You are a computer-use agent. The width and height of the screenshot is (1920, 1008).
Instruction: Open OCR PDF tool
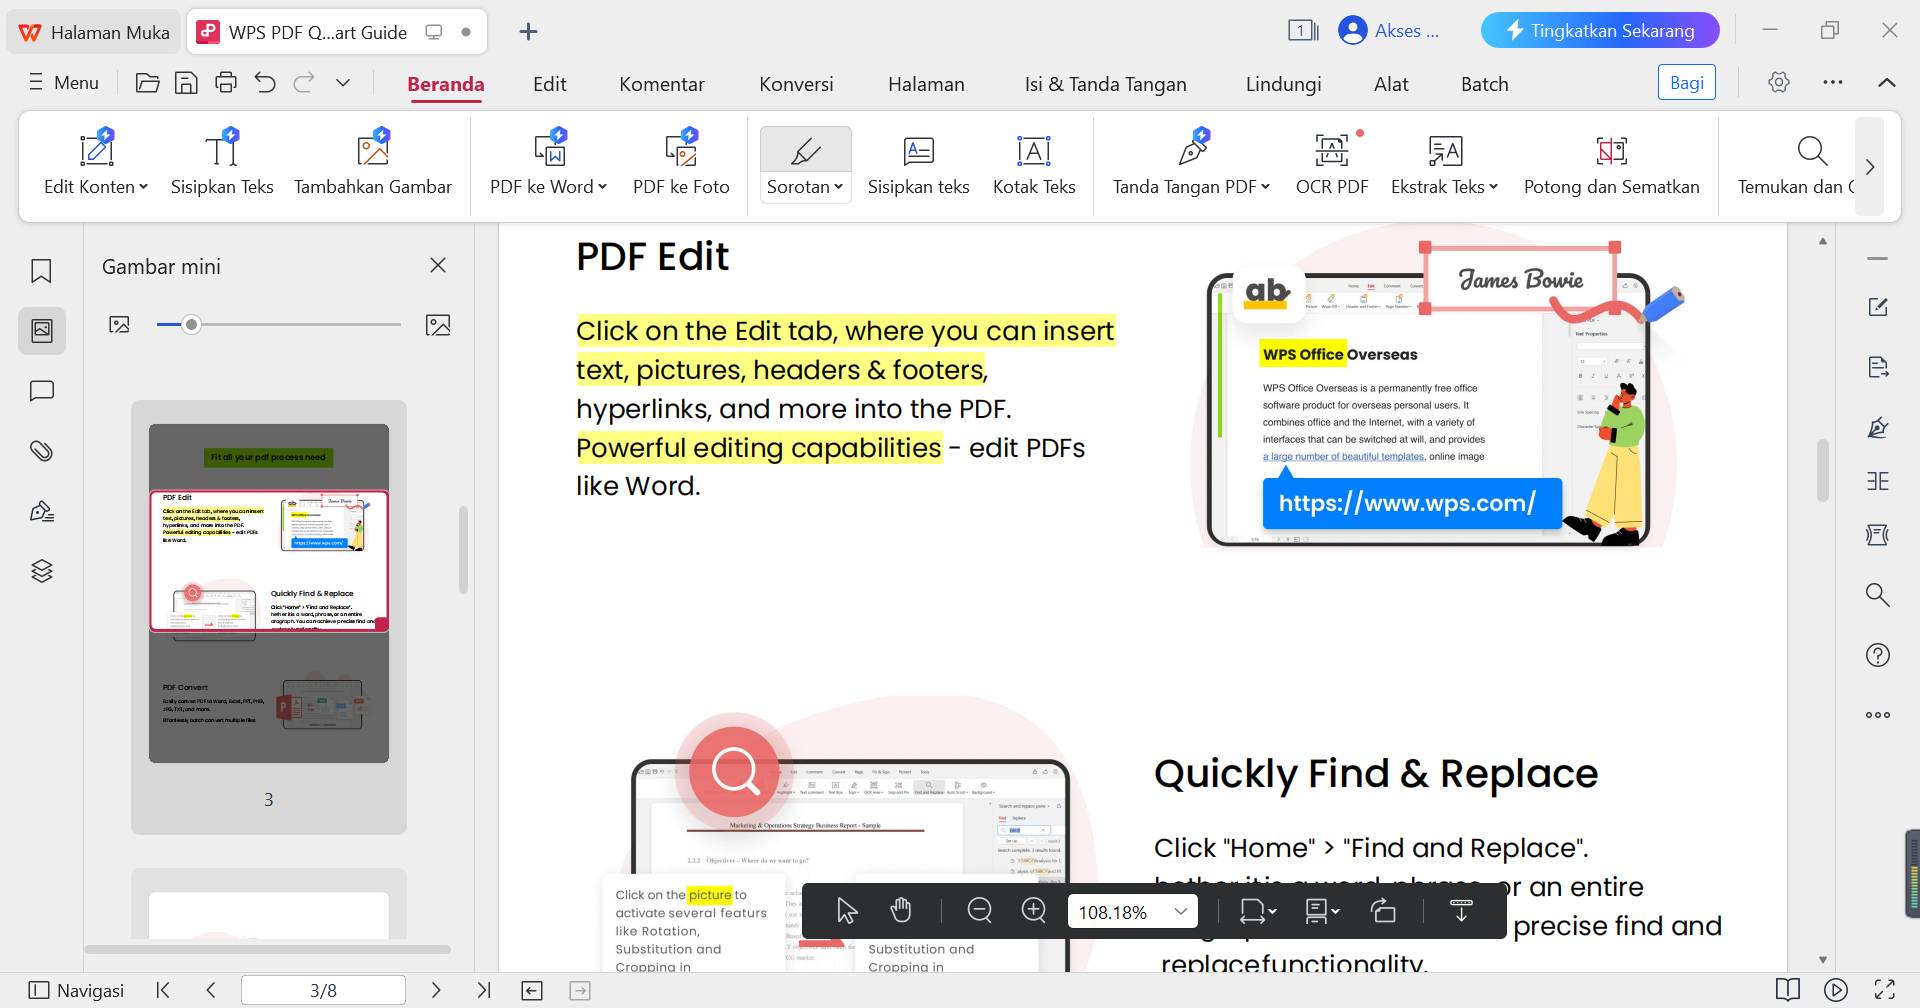point(1331,163)
